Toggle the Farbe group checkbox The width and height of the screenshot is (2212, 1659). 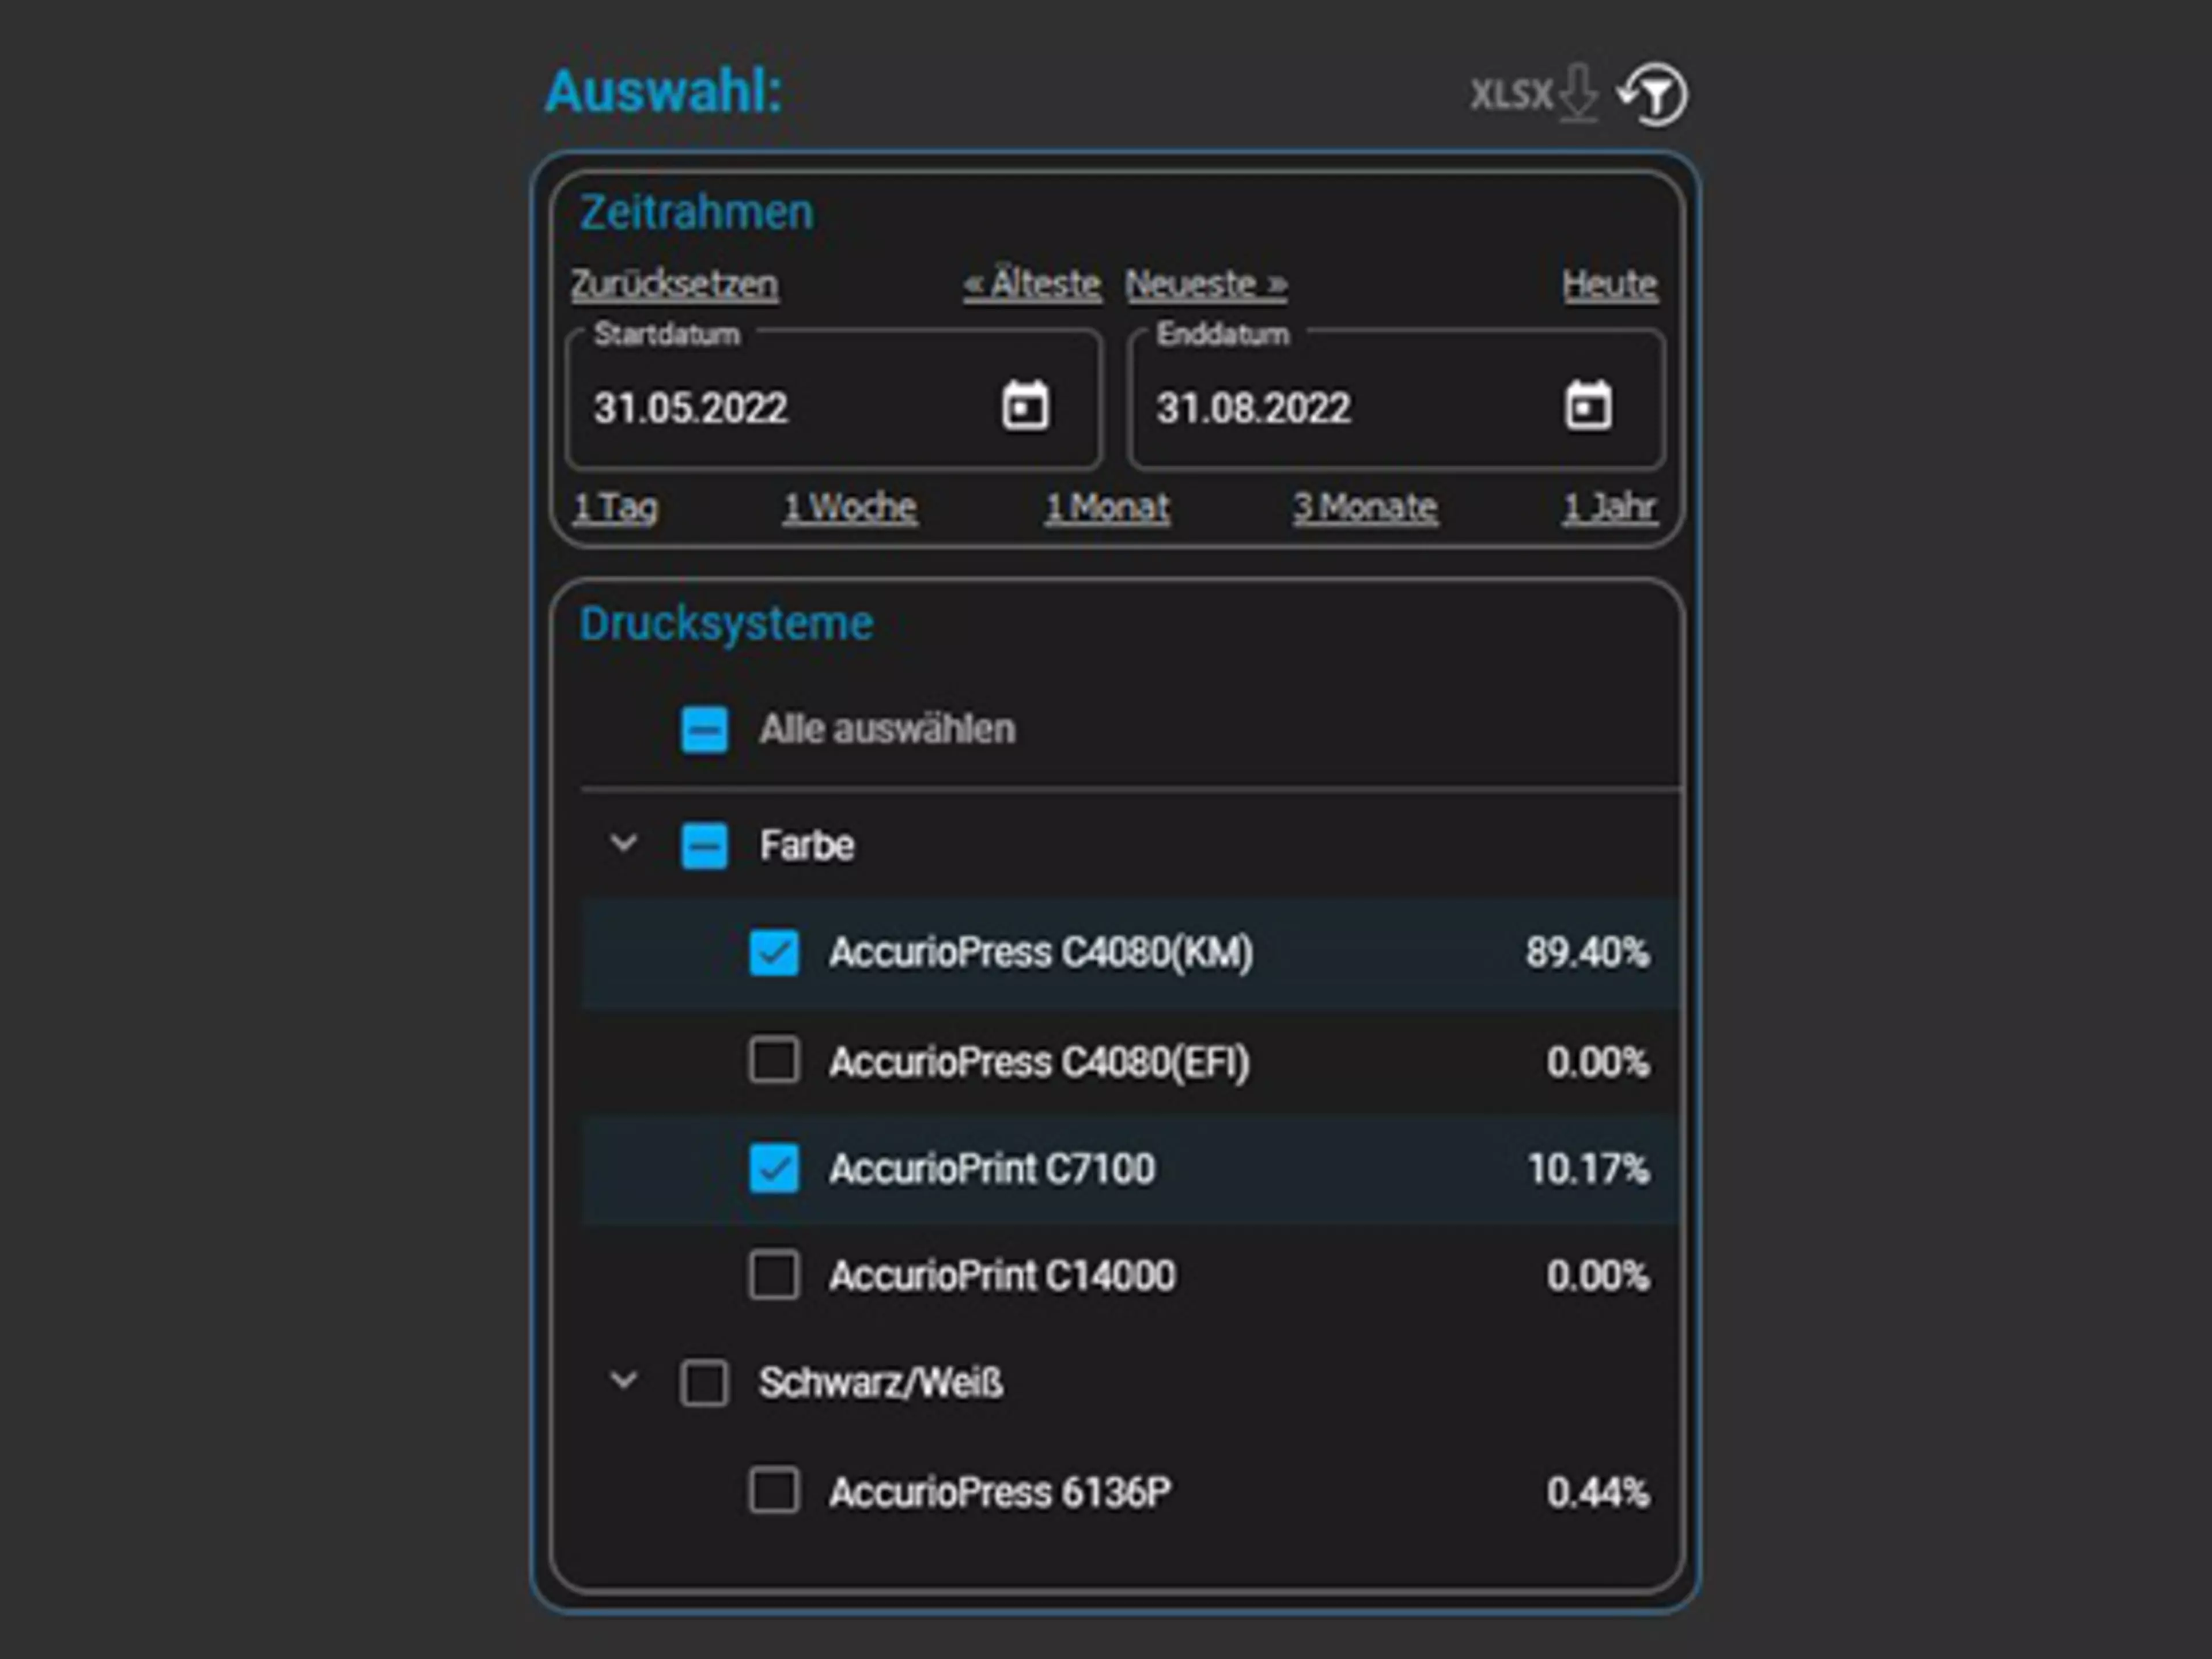coord(704,846)
